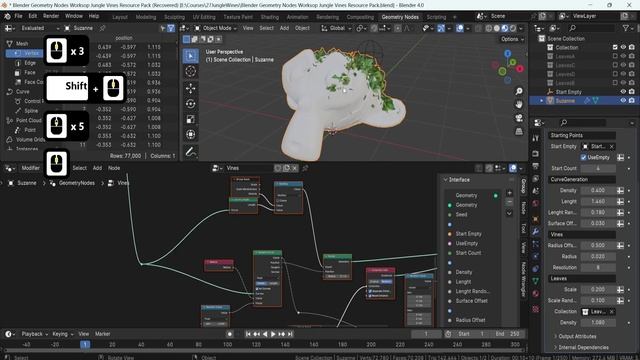
Task: Open the Object Mode dropdown
Action: point(216,28)
